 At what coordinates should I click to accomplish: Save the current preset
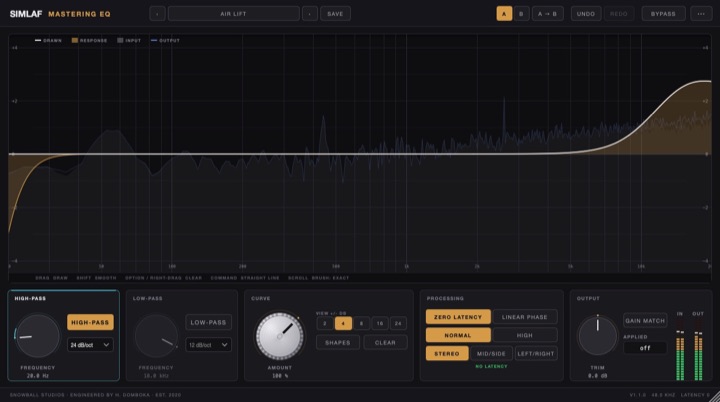335,14
